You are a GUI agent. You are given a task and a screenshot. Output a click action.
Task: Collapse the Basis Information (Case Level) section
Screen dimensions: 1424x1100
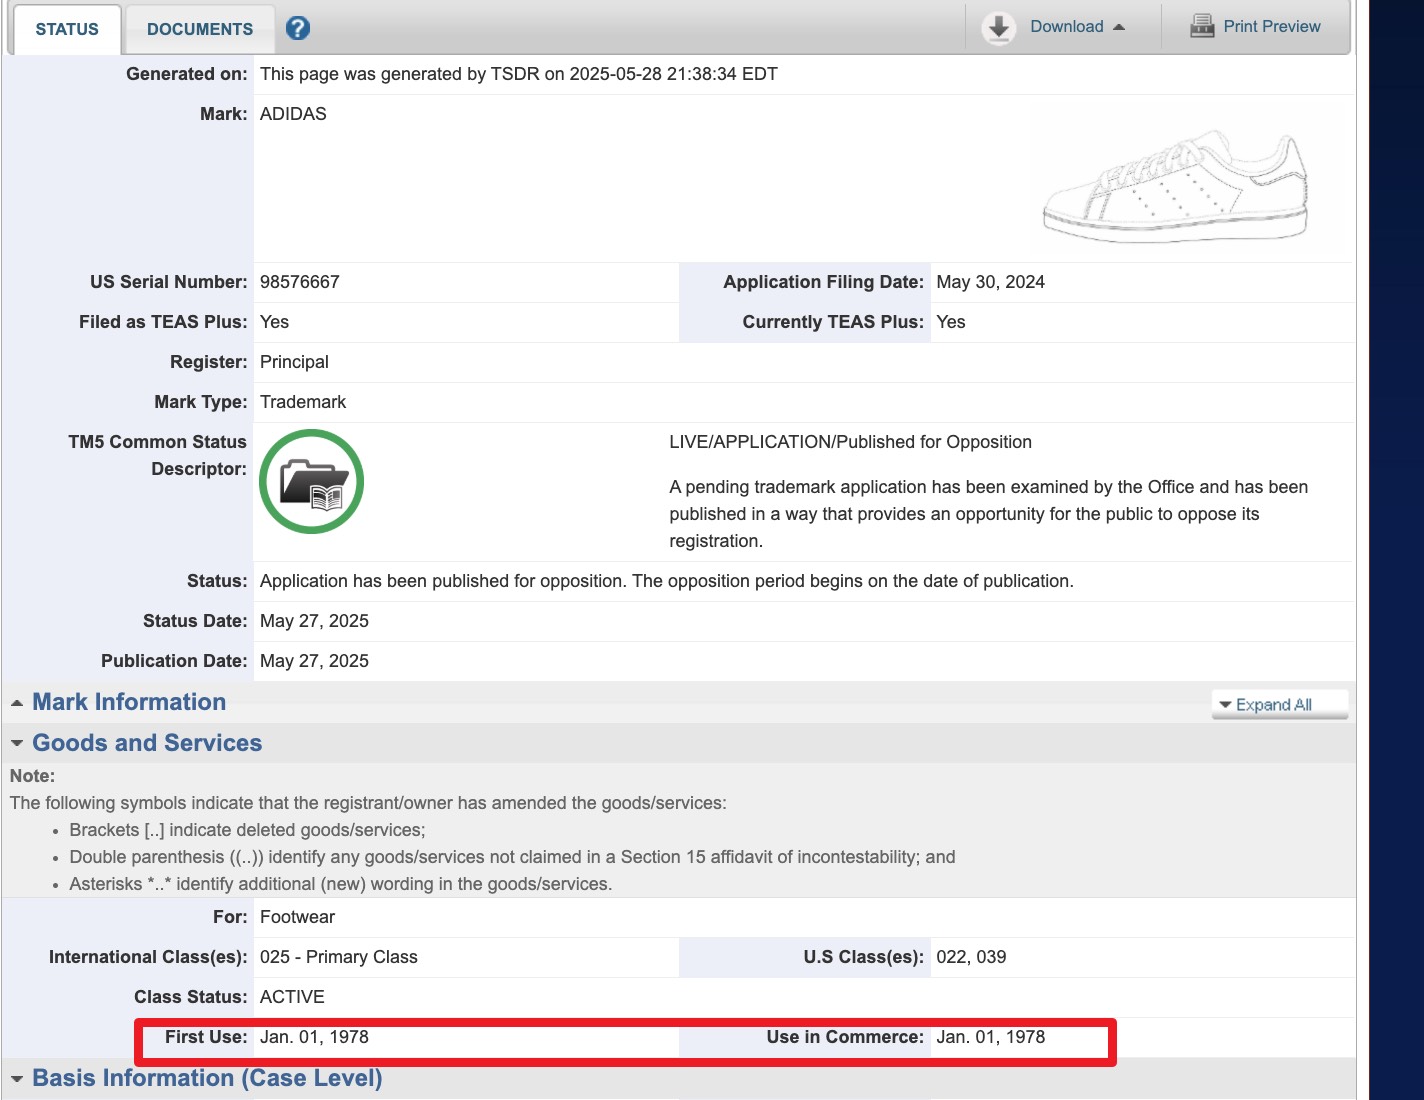point(207,1078)
